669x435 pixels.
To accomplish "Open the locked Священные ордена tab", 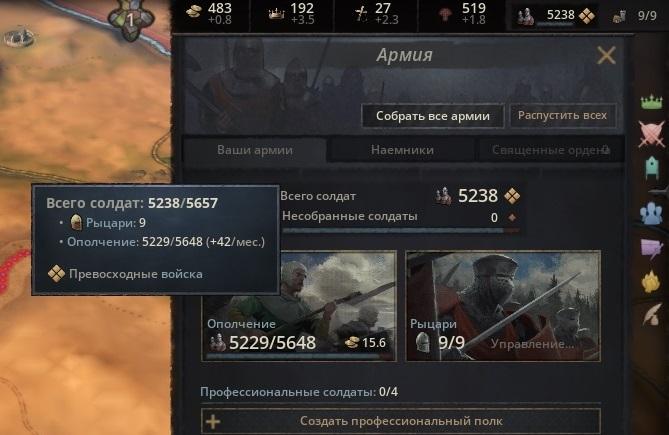I will point(550,150).
